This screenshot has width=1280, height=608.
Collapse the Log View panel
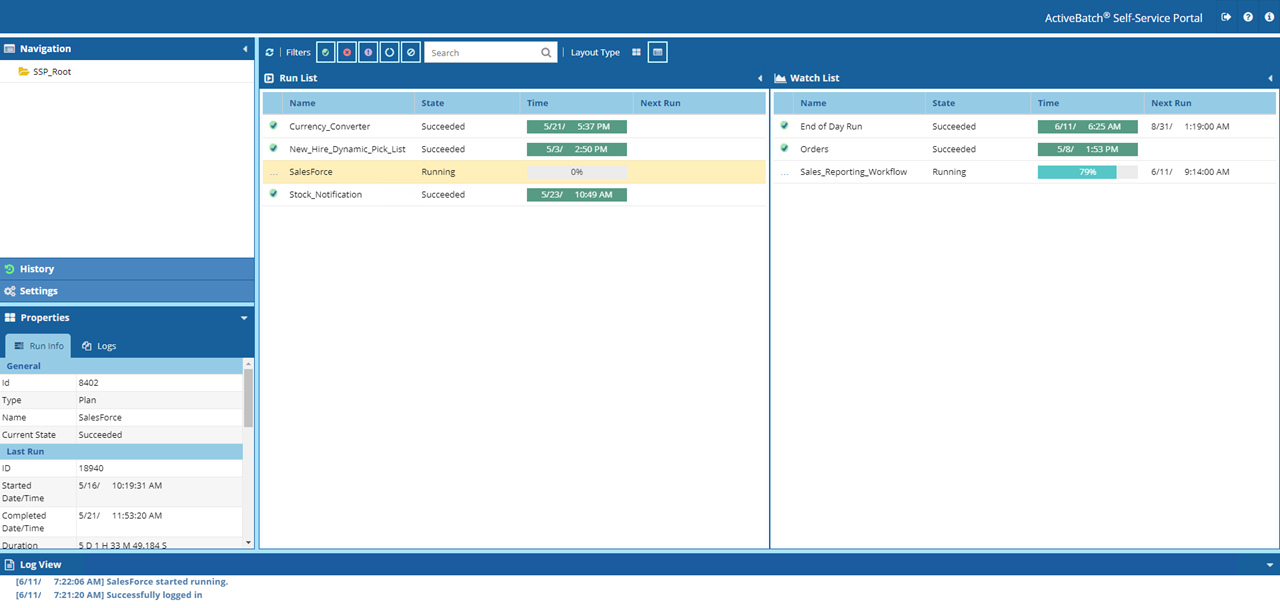point(1268,563)
